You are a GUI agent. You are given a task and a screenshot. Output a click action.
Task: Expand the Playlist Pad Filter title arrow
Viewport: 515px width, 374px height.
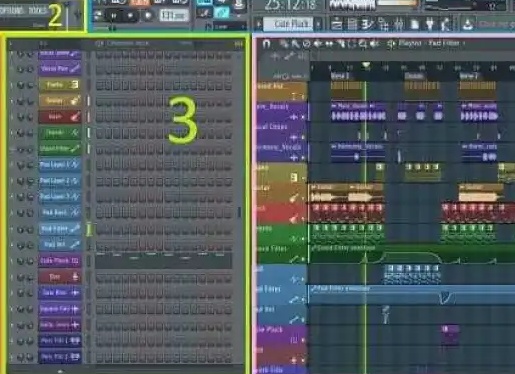464,43
